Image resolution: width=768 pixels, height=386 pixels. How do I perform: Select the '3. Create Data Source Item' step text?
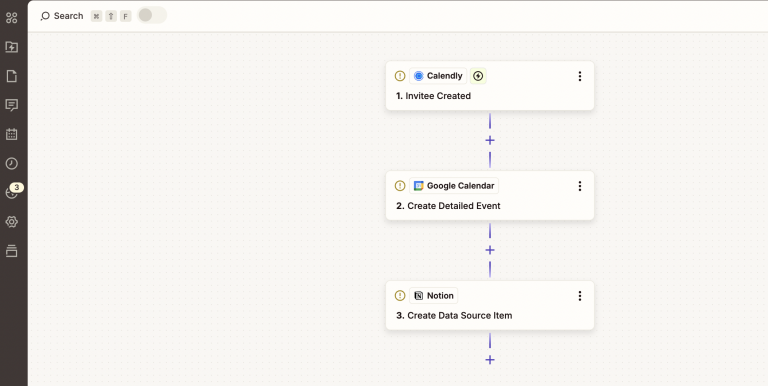[454, 315]
